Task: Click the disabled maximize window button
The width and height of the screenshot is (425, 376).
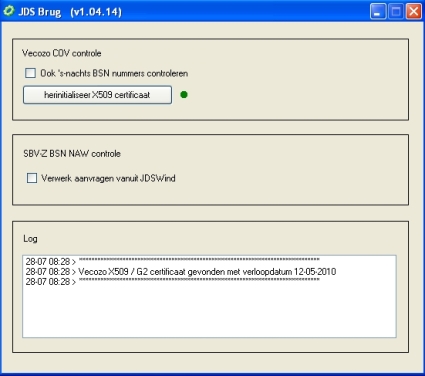Action: [x=396, y=12]
